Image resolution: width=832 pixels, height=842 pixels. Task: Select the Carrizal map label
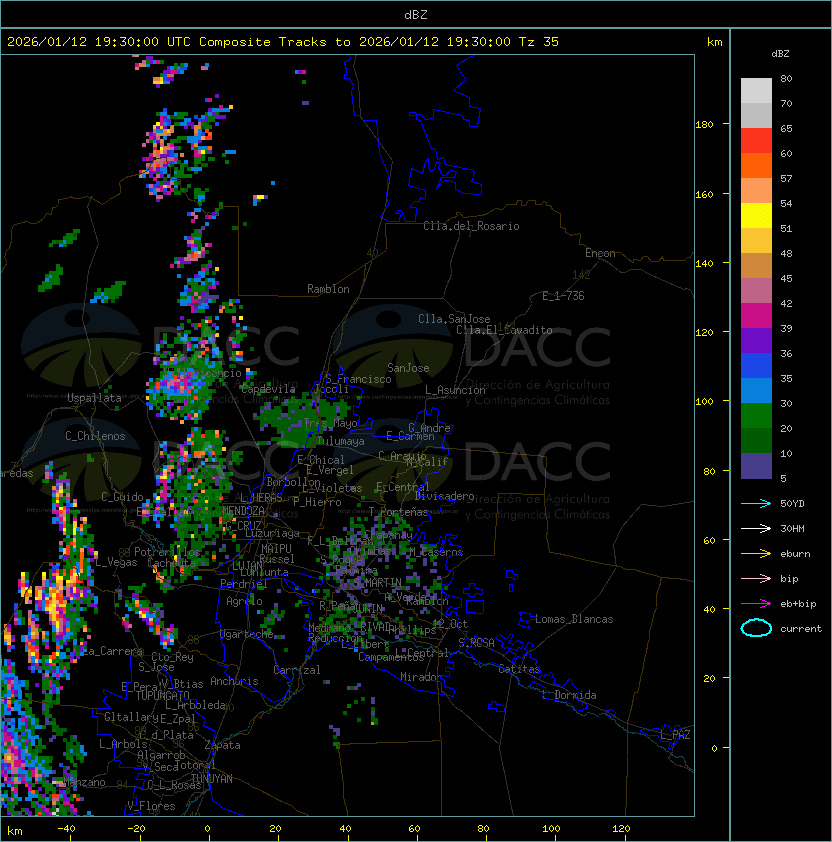pos(296,670)
